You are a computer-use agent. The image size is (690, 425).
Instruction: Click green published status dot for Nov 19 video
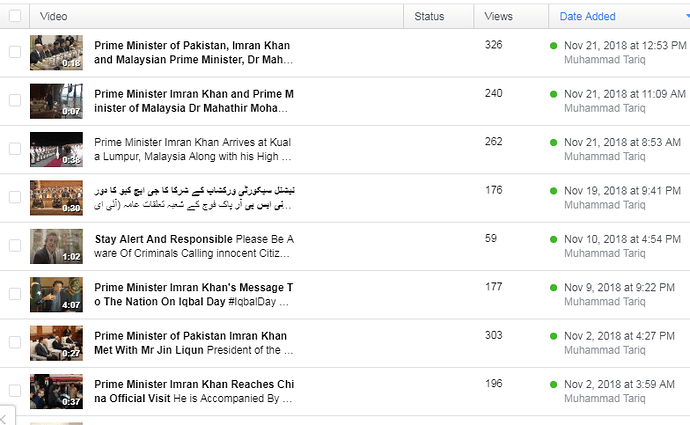[554, 191]
